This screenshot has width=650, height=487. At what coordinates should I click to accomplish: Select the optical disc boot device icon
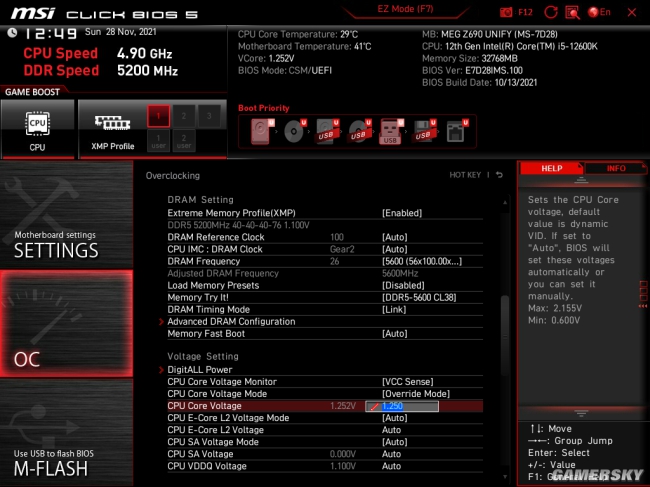coord(295,131)
